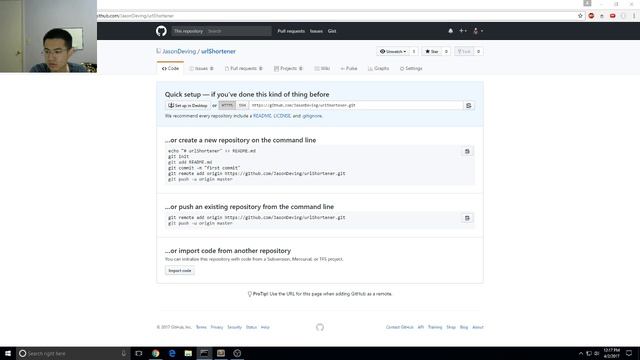Click the GitHub Octocat logo in header

(x=161, y=31)
